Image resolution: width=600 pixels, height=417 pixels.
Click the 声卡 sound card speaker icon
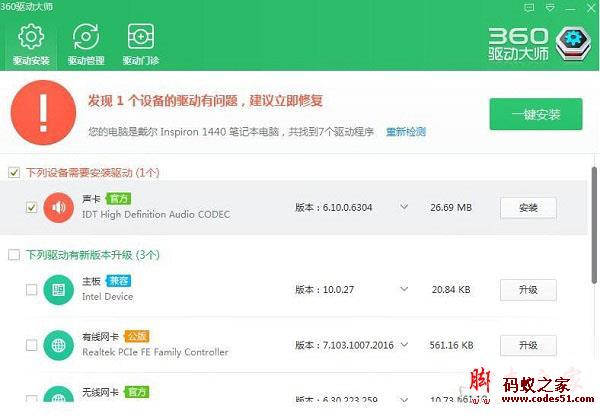[x=59, y=208]
